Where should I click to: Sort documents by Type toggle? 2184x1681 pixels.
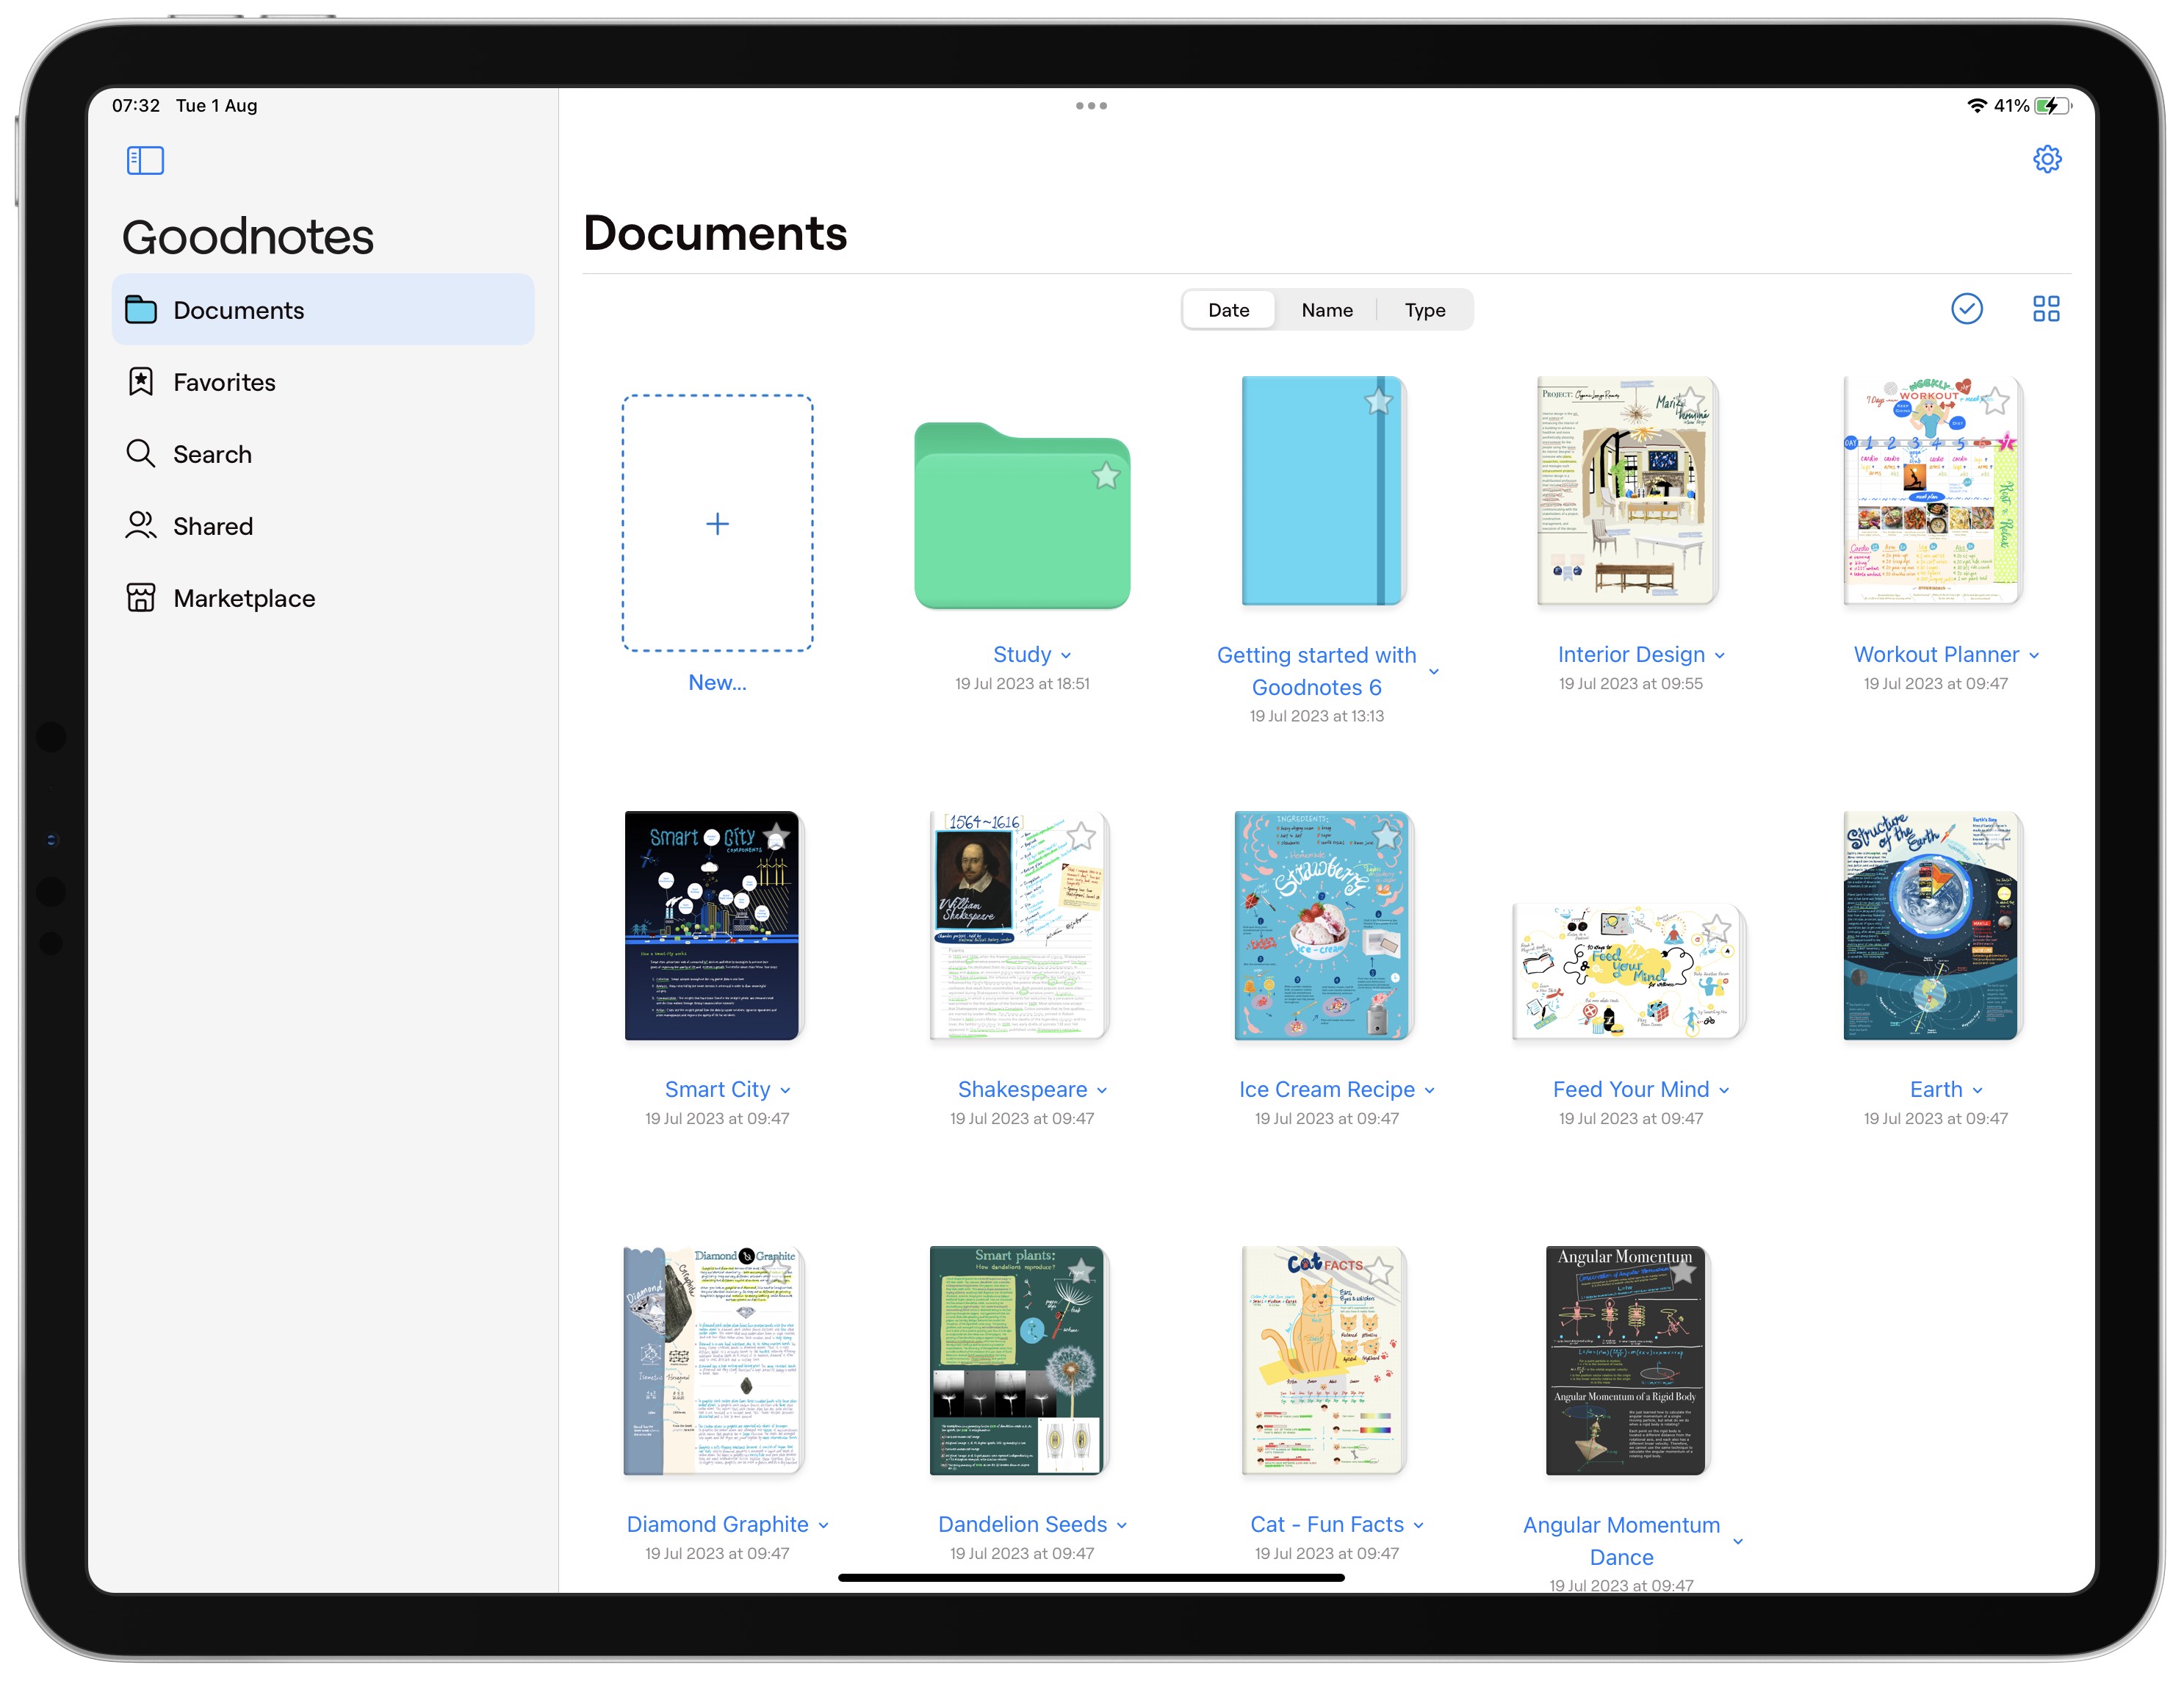[1425, 311]
